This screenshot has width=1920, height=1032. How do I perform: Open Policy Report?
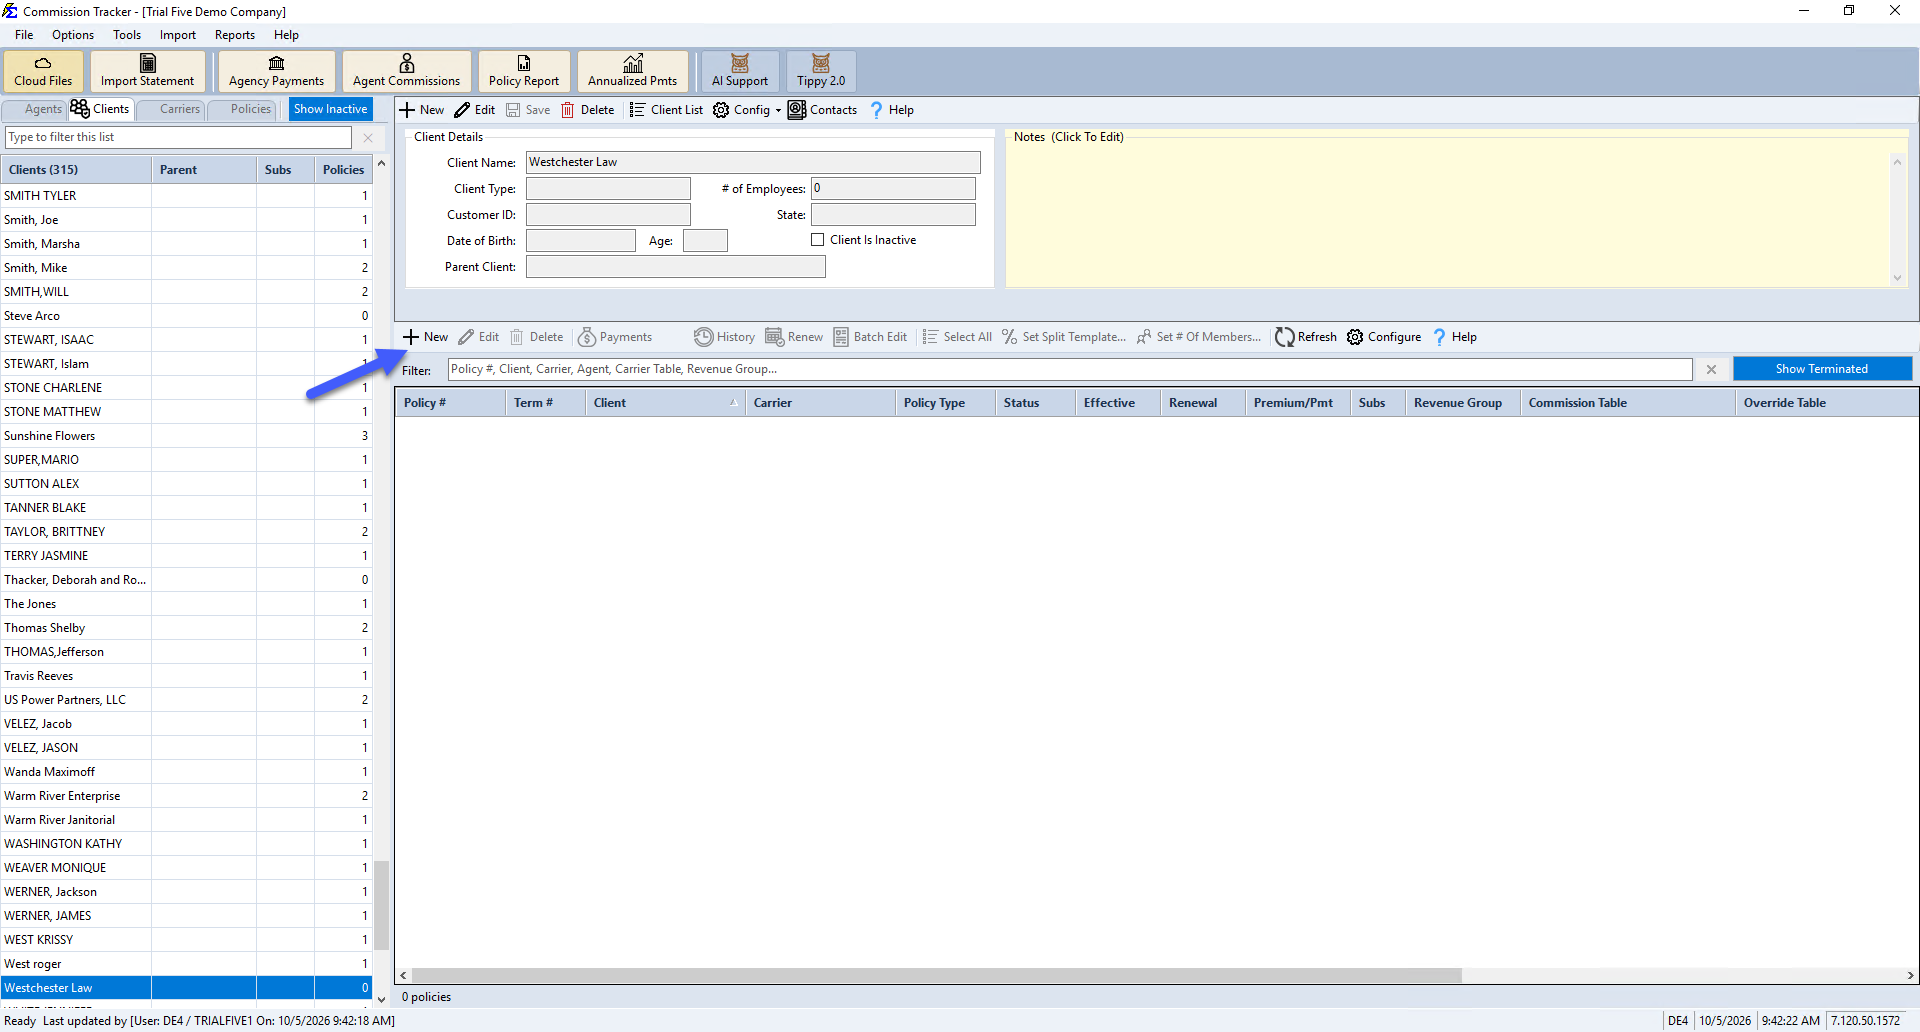(x=524, y=71)
